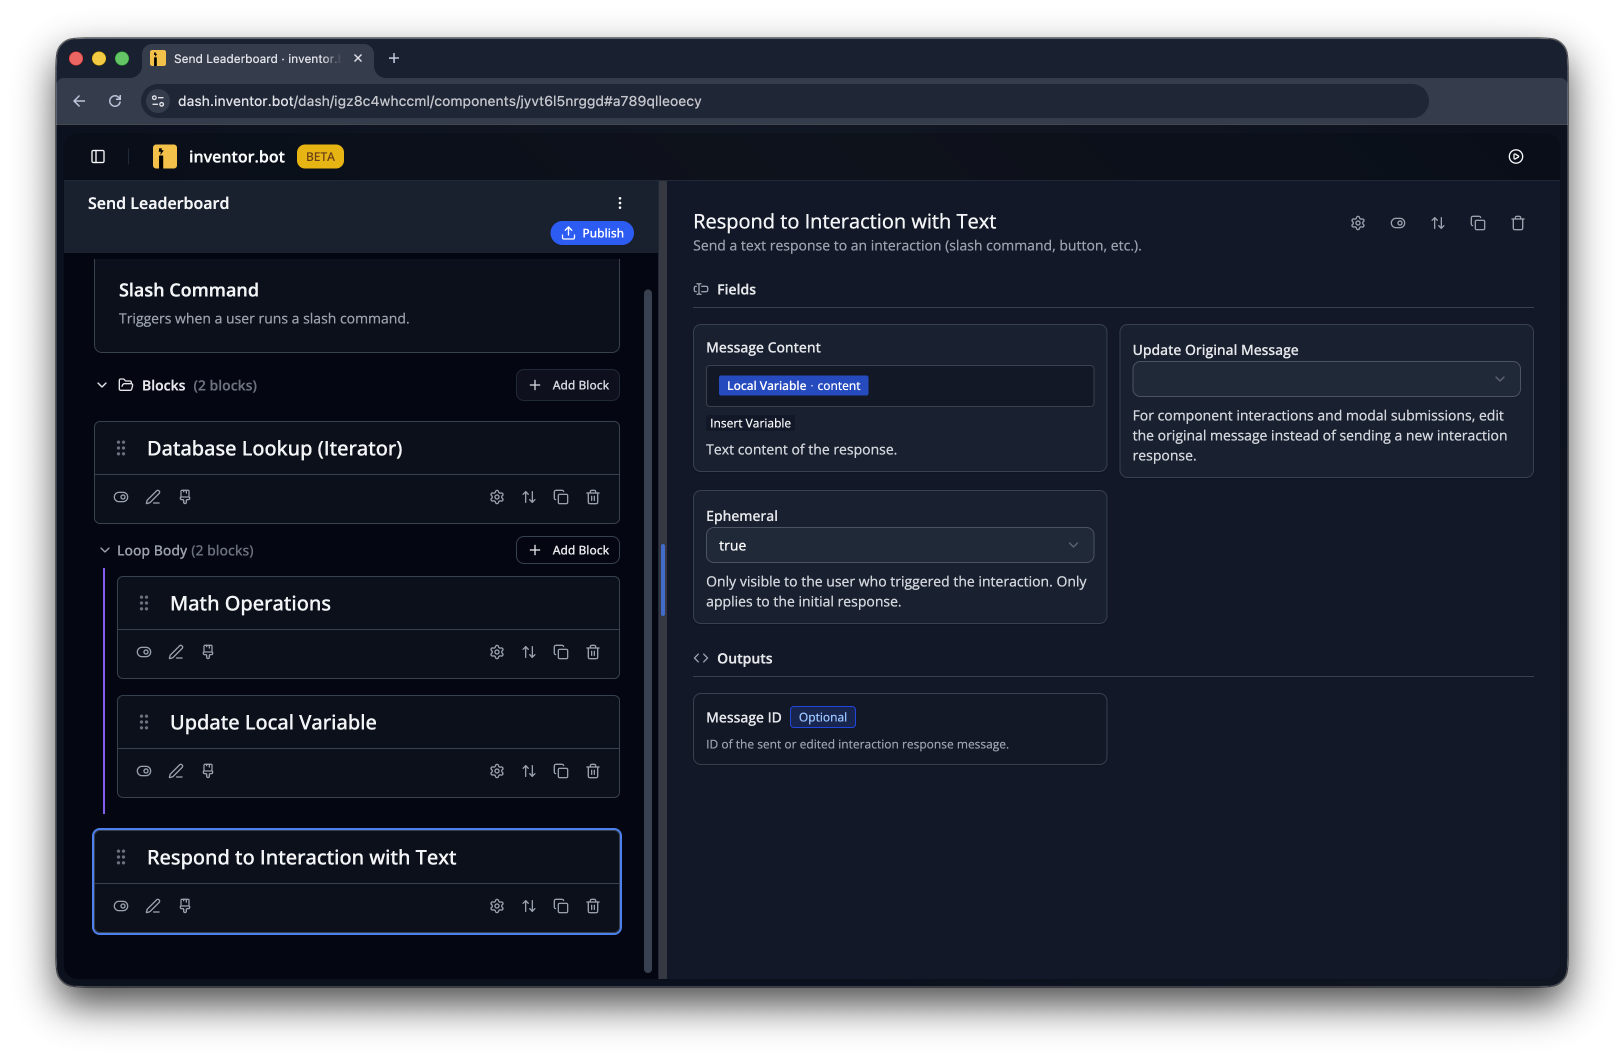Toggle the eye icon in detail panel header

pyautogui.click(x=1398, y=223)
